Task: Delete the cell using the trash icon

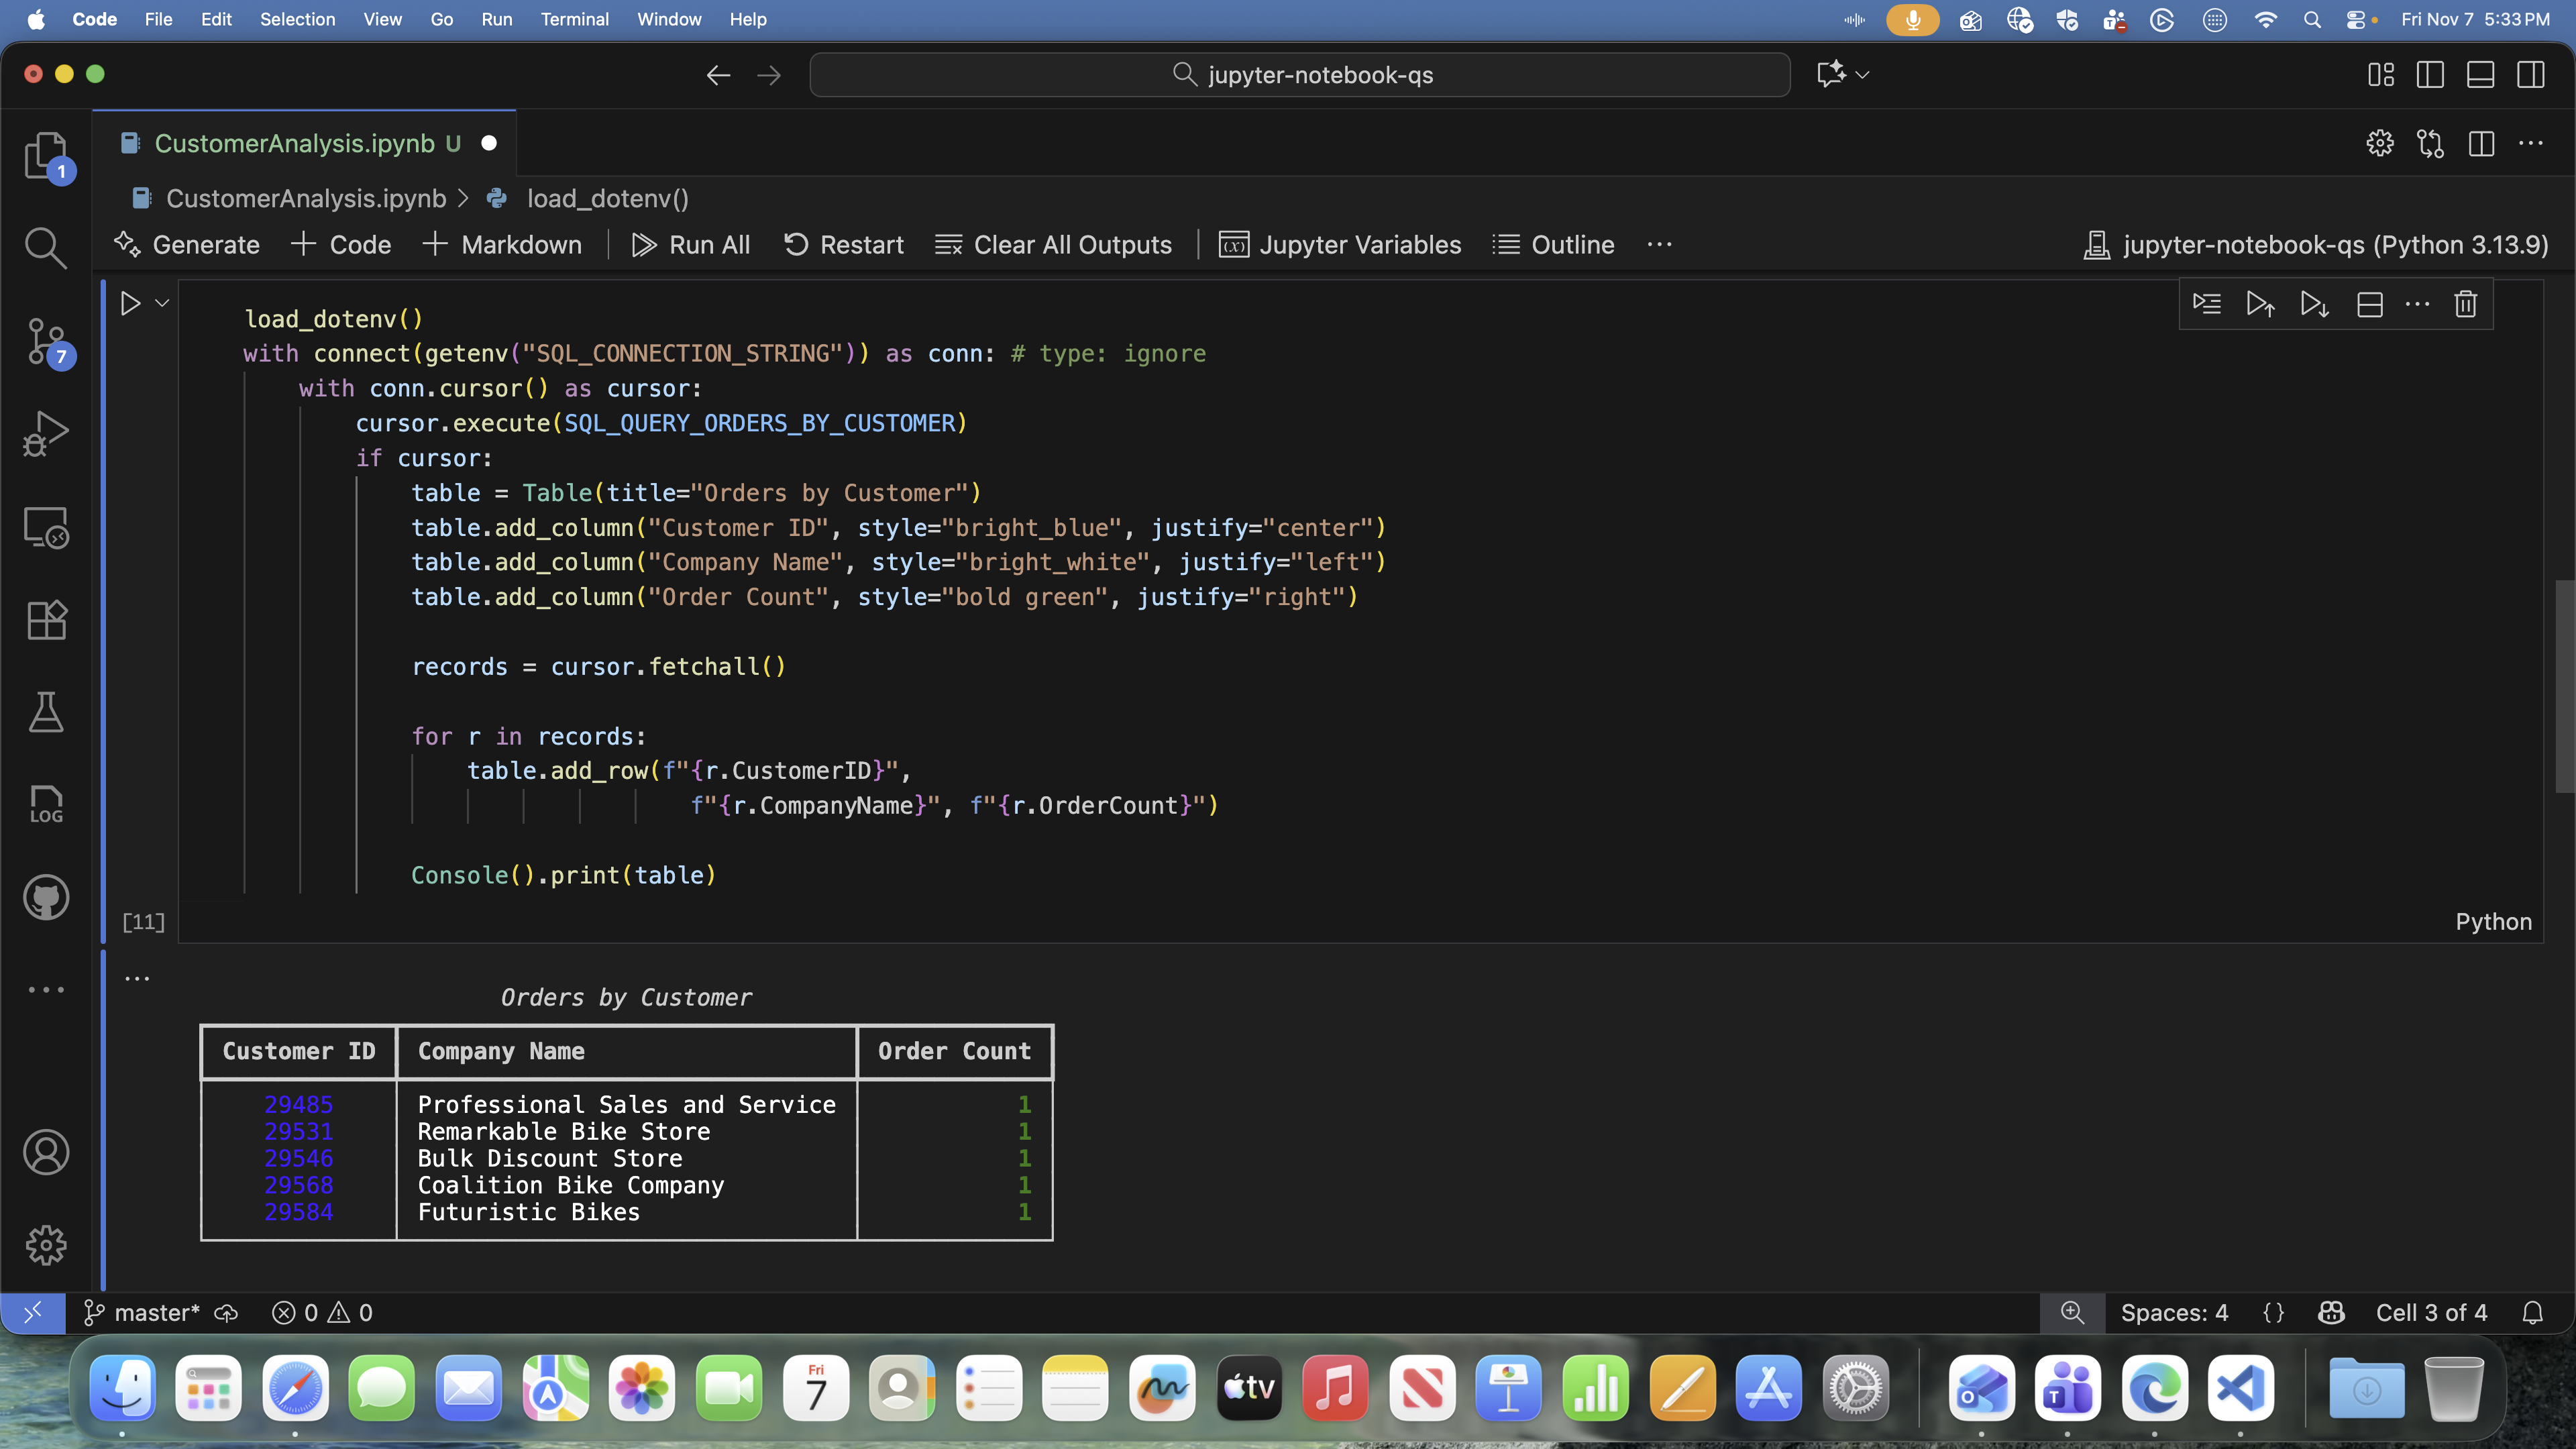Action: pos(2465,304)
